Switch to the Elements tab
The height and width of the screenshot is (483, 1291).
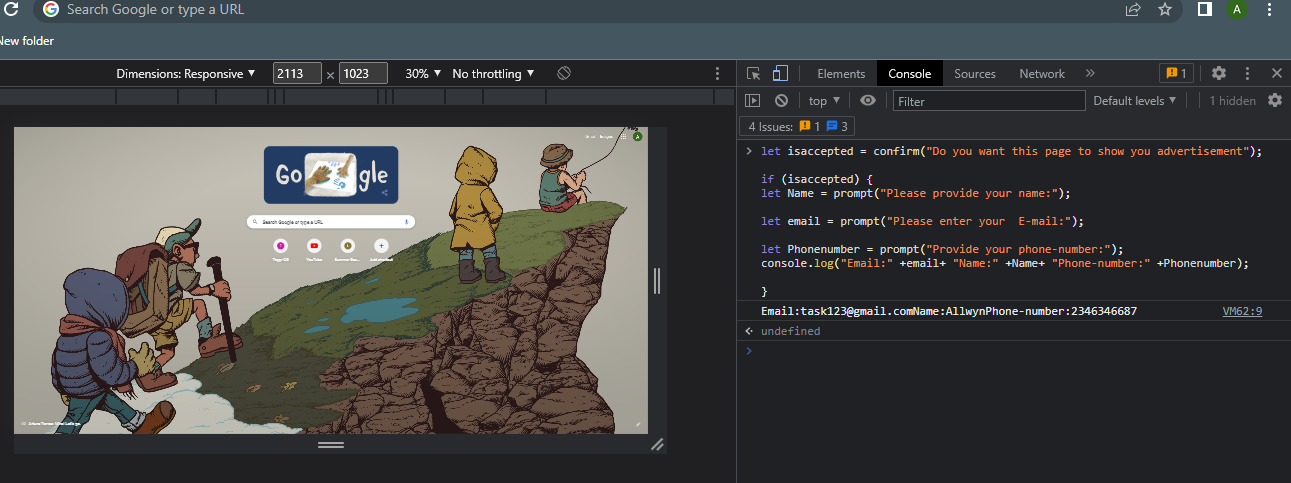[841, 73]
